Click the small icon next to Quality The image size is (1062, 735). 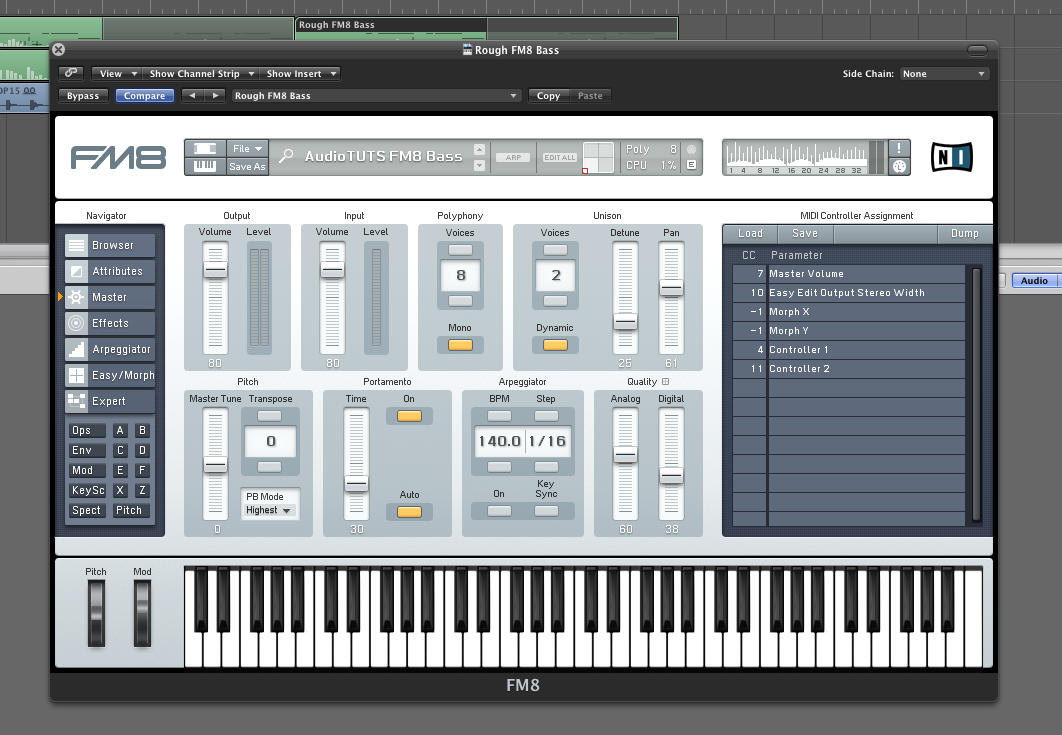tap(665, 382)
